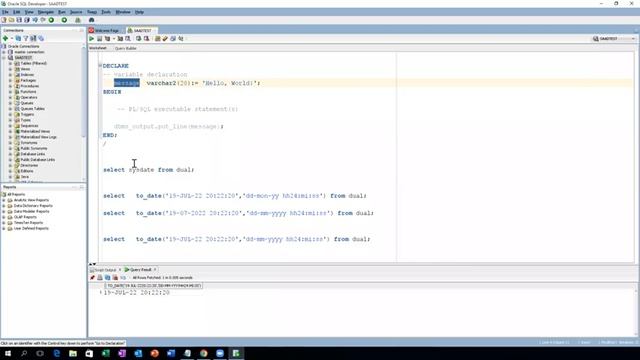The width and height of the screenshot is (640, 360).
Task: Click the Open folder icon in main toolbar
Action: click(11, 20)
